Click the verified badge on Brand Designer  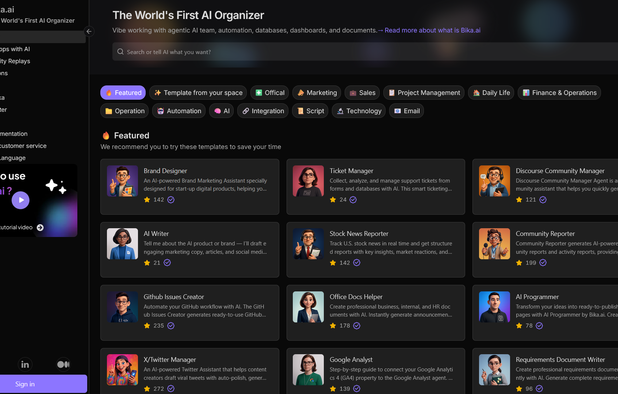171,200
